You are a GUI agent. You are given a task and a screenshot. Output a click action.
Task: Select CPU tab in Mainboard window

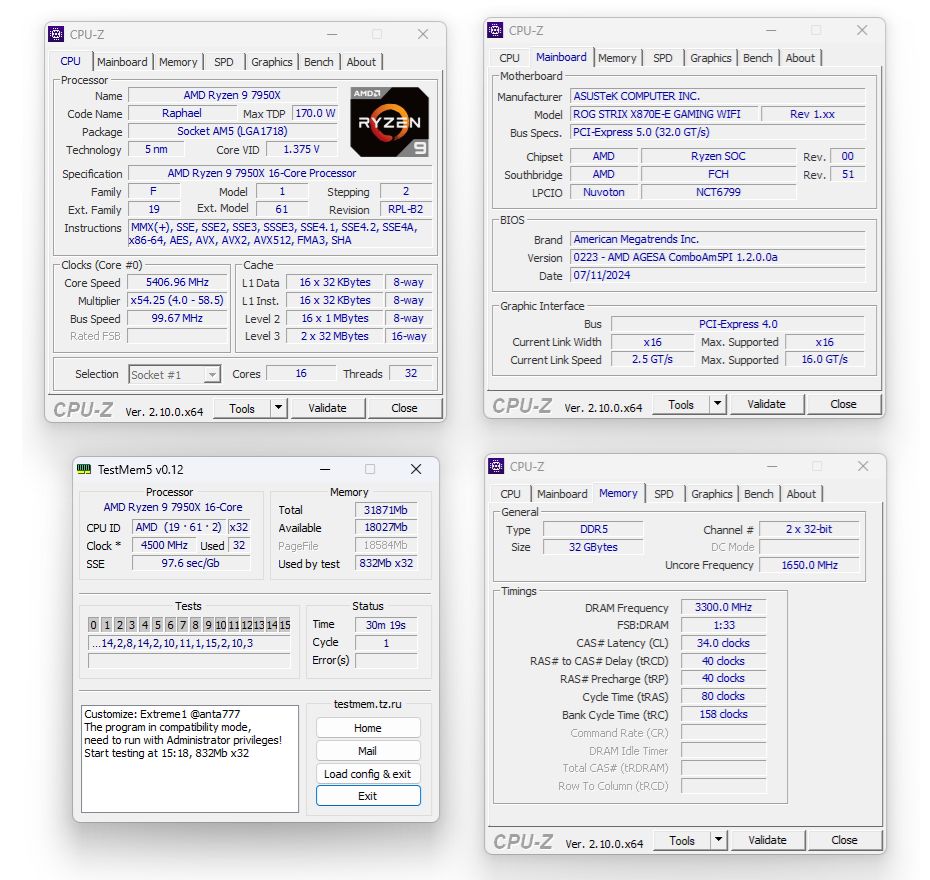point(509,58)
